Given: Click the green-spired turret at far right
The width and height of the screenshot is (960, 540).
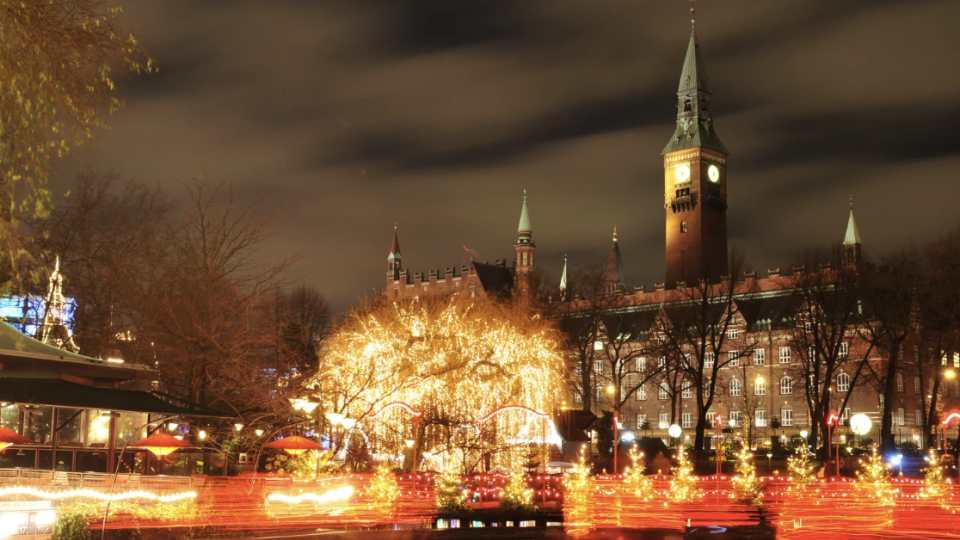Looking at the screenshot, I should pos(851,232).
